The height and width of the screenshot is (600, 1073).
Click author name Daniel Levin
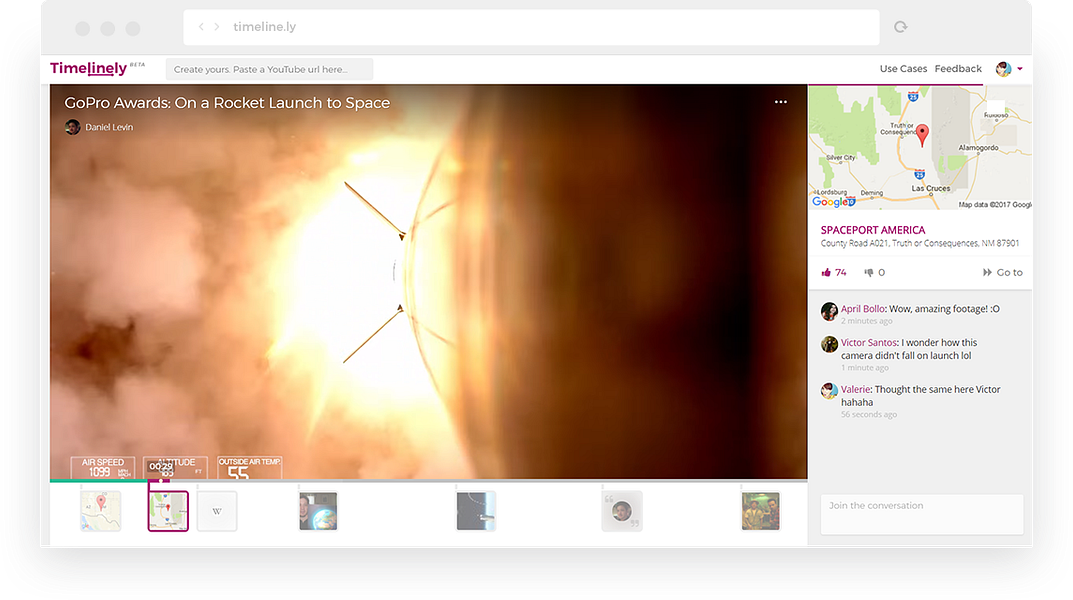pos(109,127)
